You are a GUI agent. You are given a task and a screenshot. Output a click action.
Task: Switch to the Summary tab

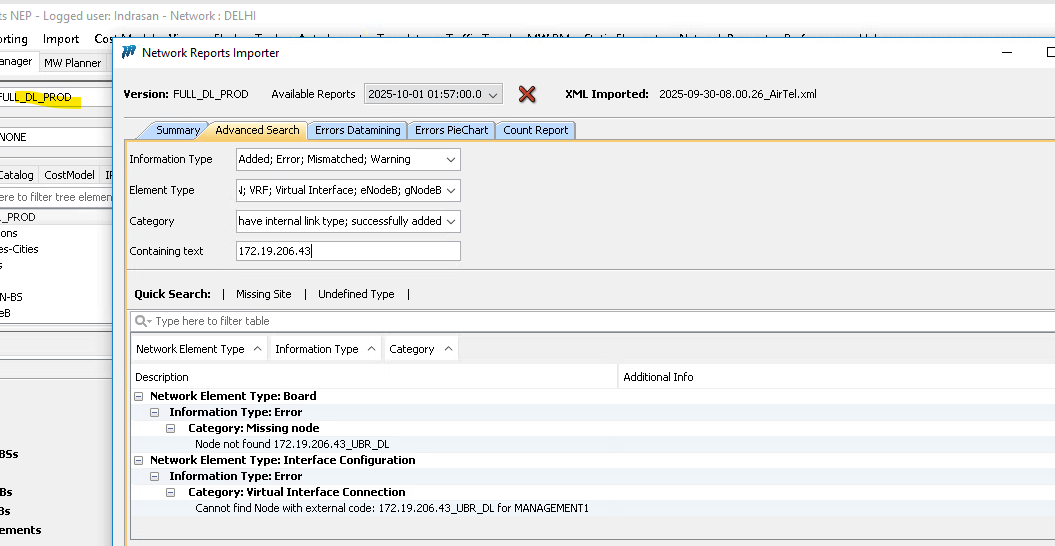pyautogui.click(x=177, y=130)
